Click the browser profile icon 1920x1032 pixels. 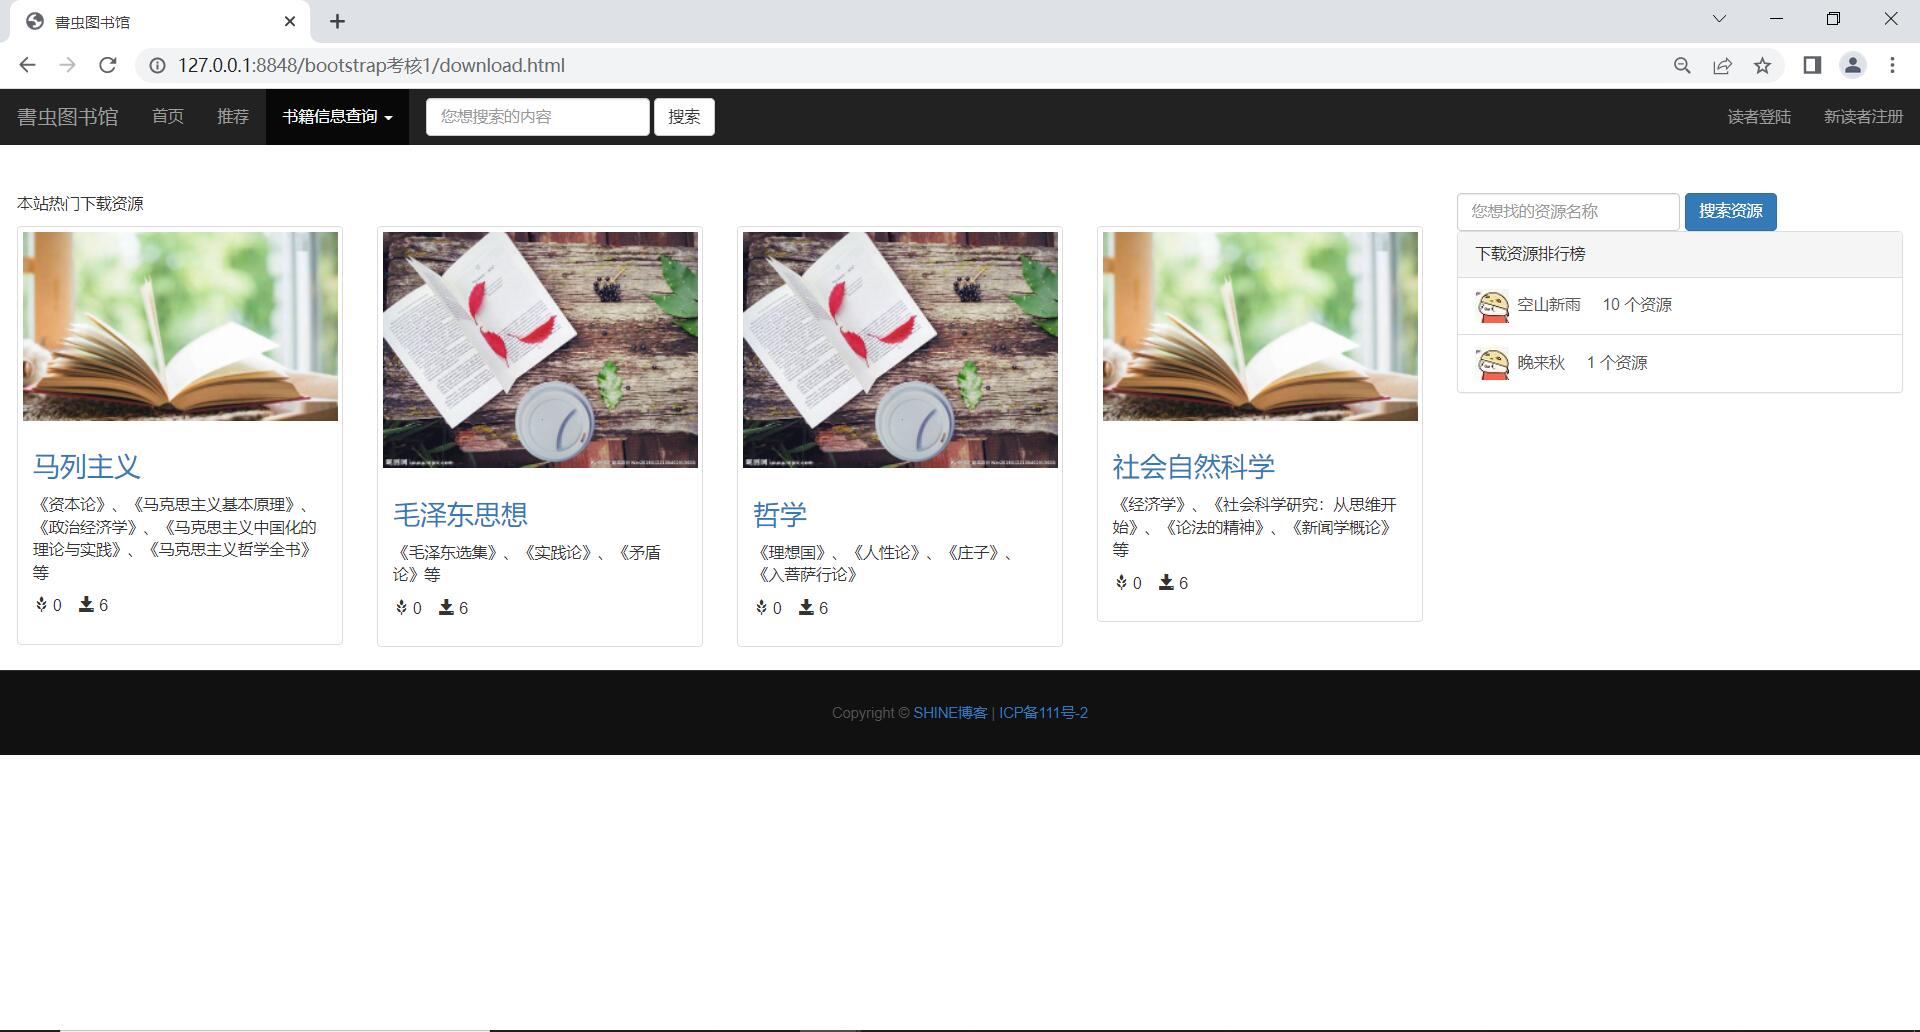(1852, 65)
